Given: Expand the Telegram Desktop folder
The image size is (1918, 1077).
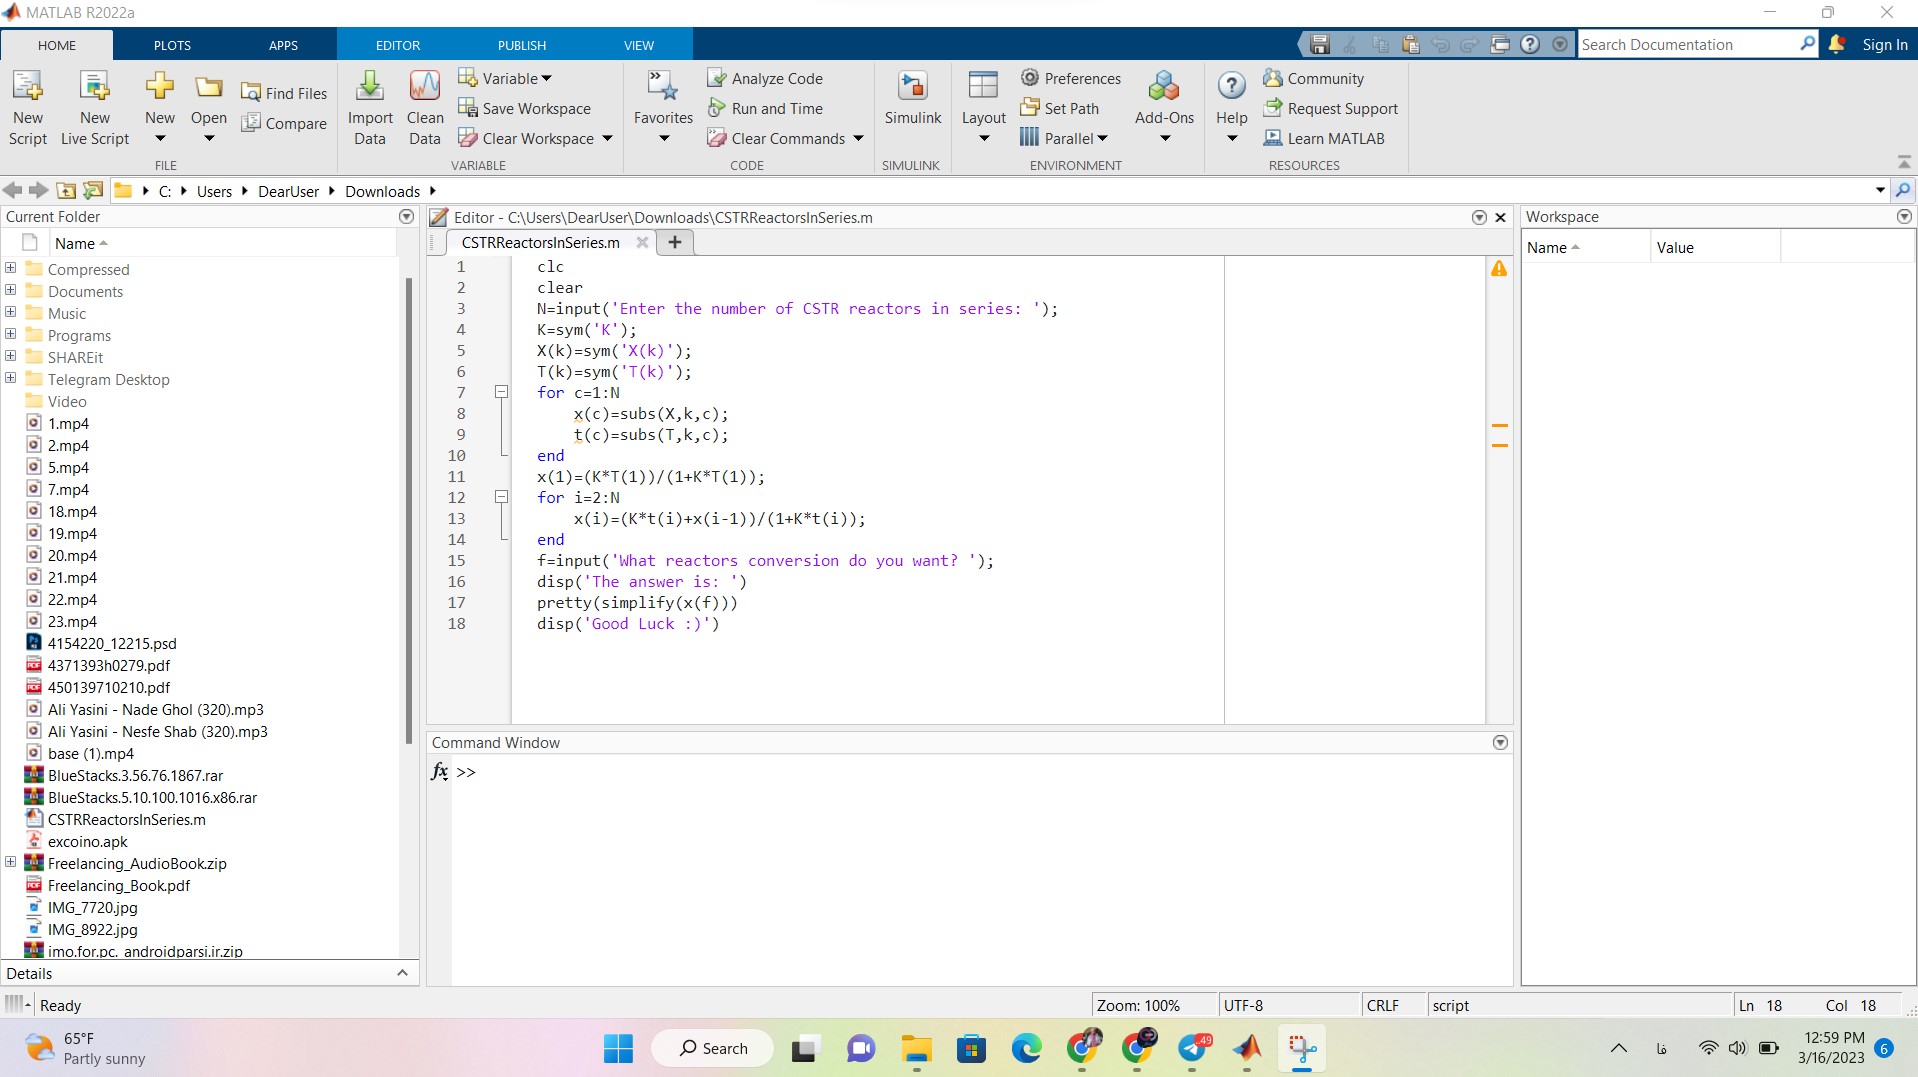Looking at the screenshot, I should tap(10, 378).
